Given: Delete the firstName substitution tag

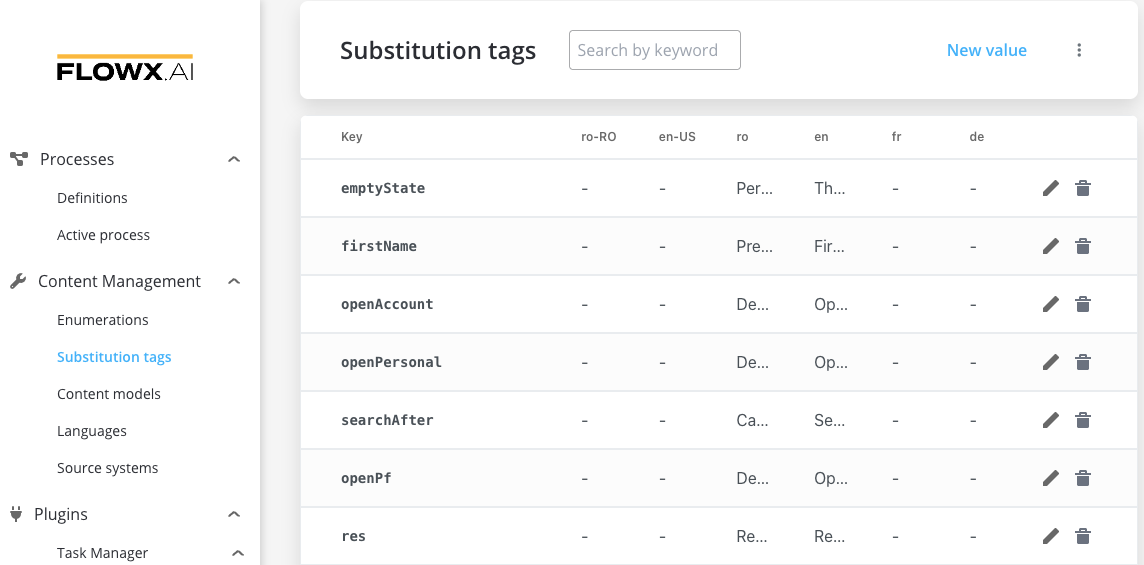Looking at the screenshot, I should tap(1083, 246).
